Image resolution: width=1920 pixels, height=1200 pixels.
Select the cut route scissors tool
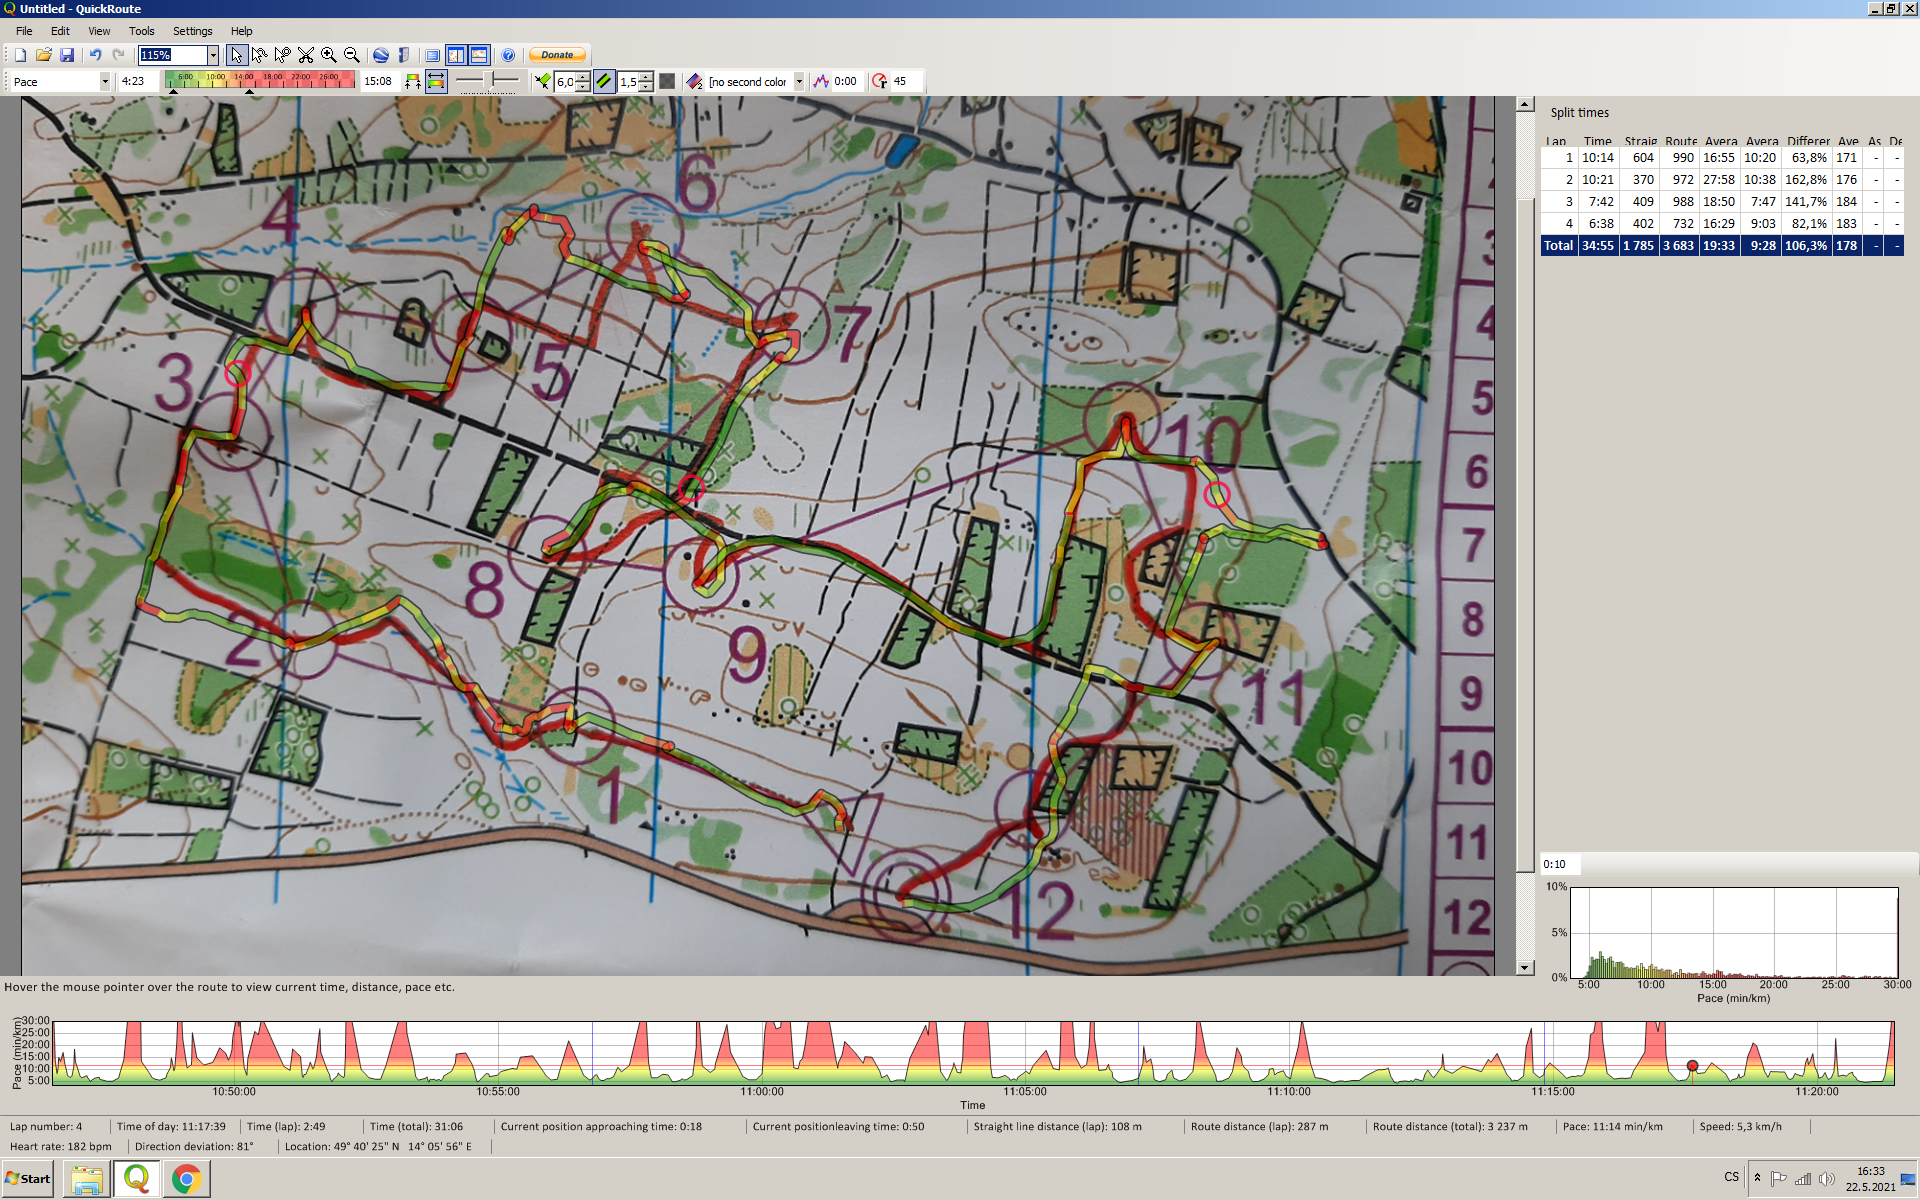click(x=305, y=55)
